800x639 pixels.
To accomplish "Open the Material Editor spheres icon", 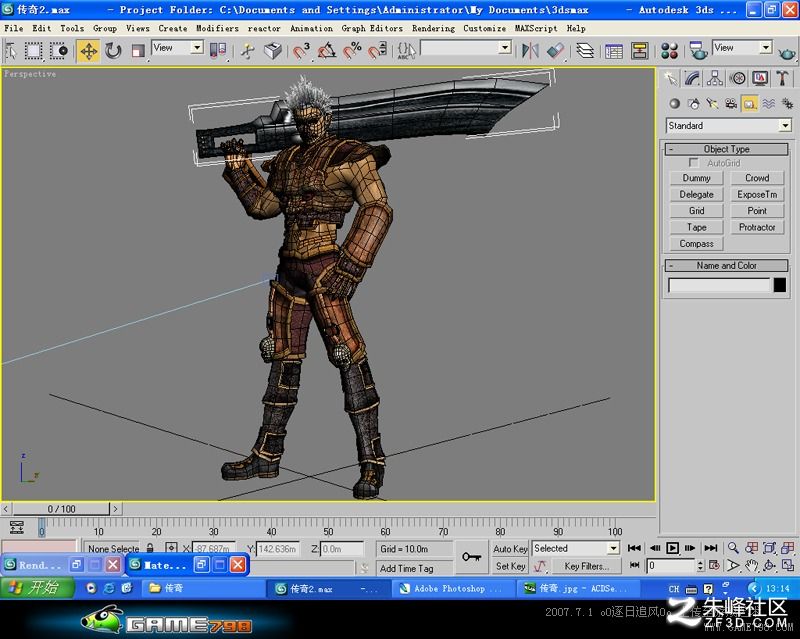I will click(x=669, y=51).
